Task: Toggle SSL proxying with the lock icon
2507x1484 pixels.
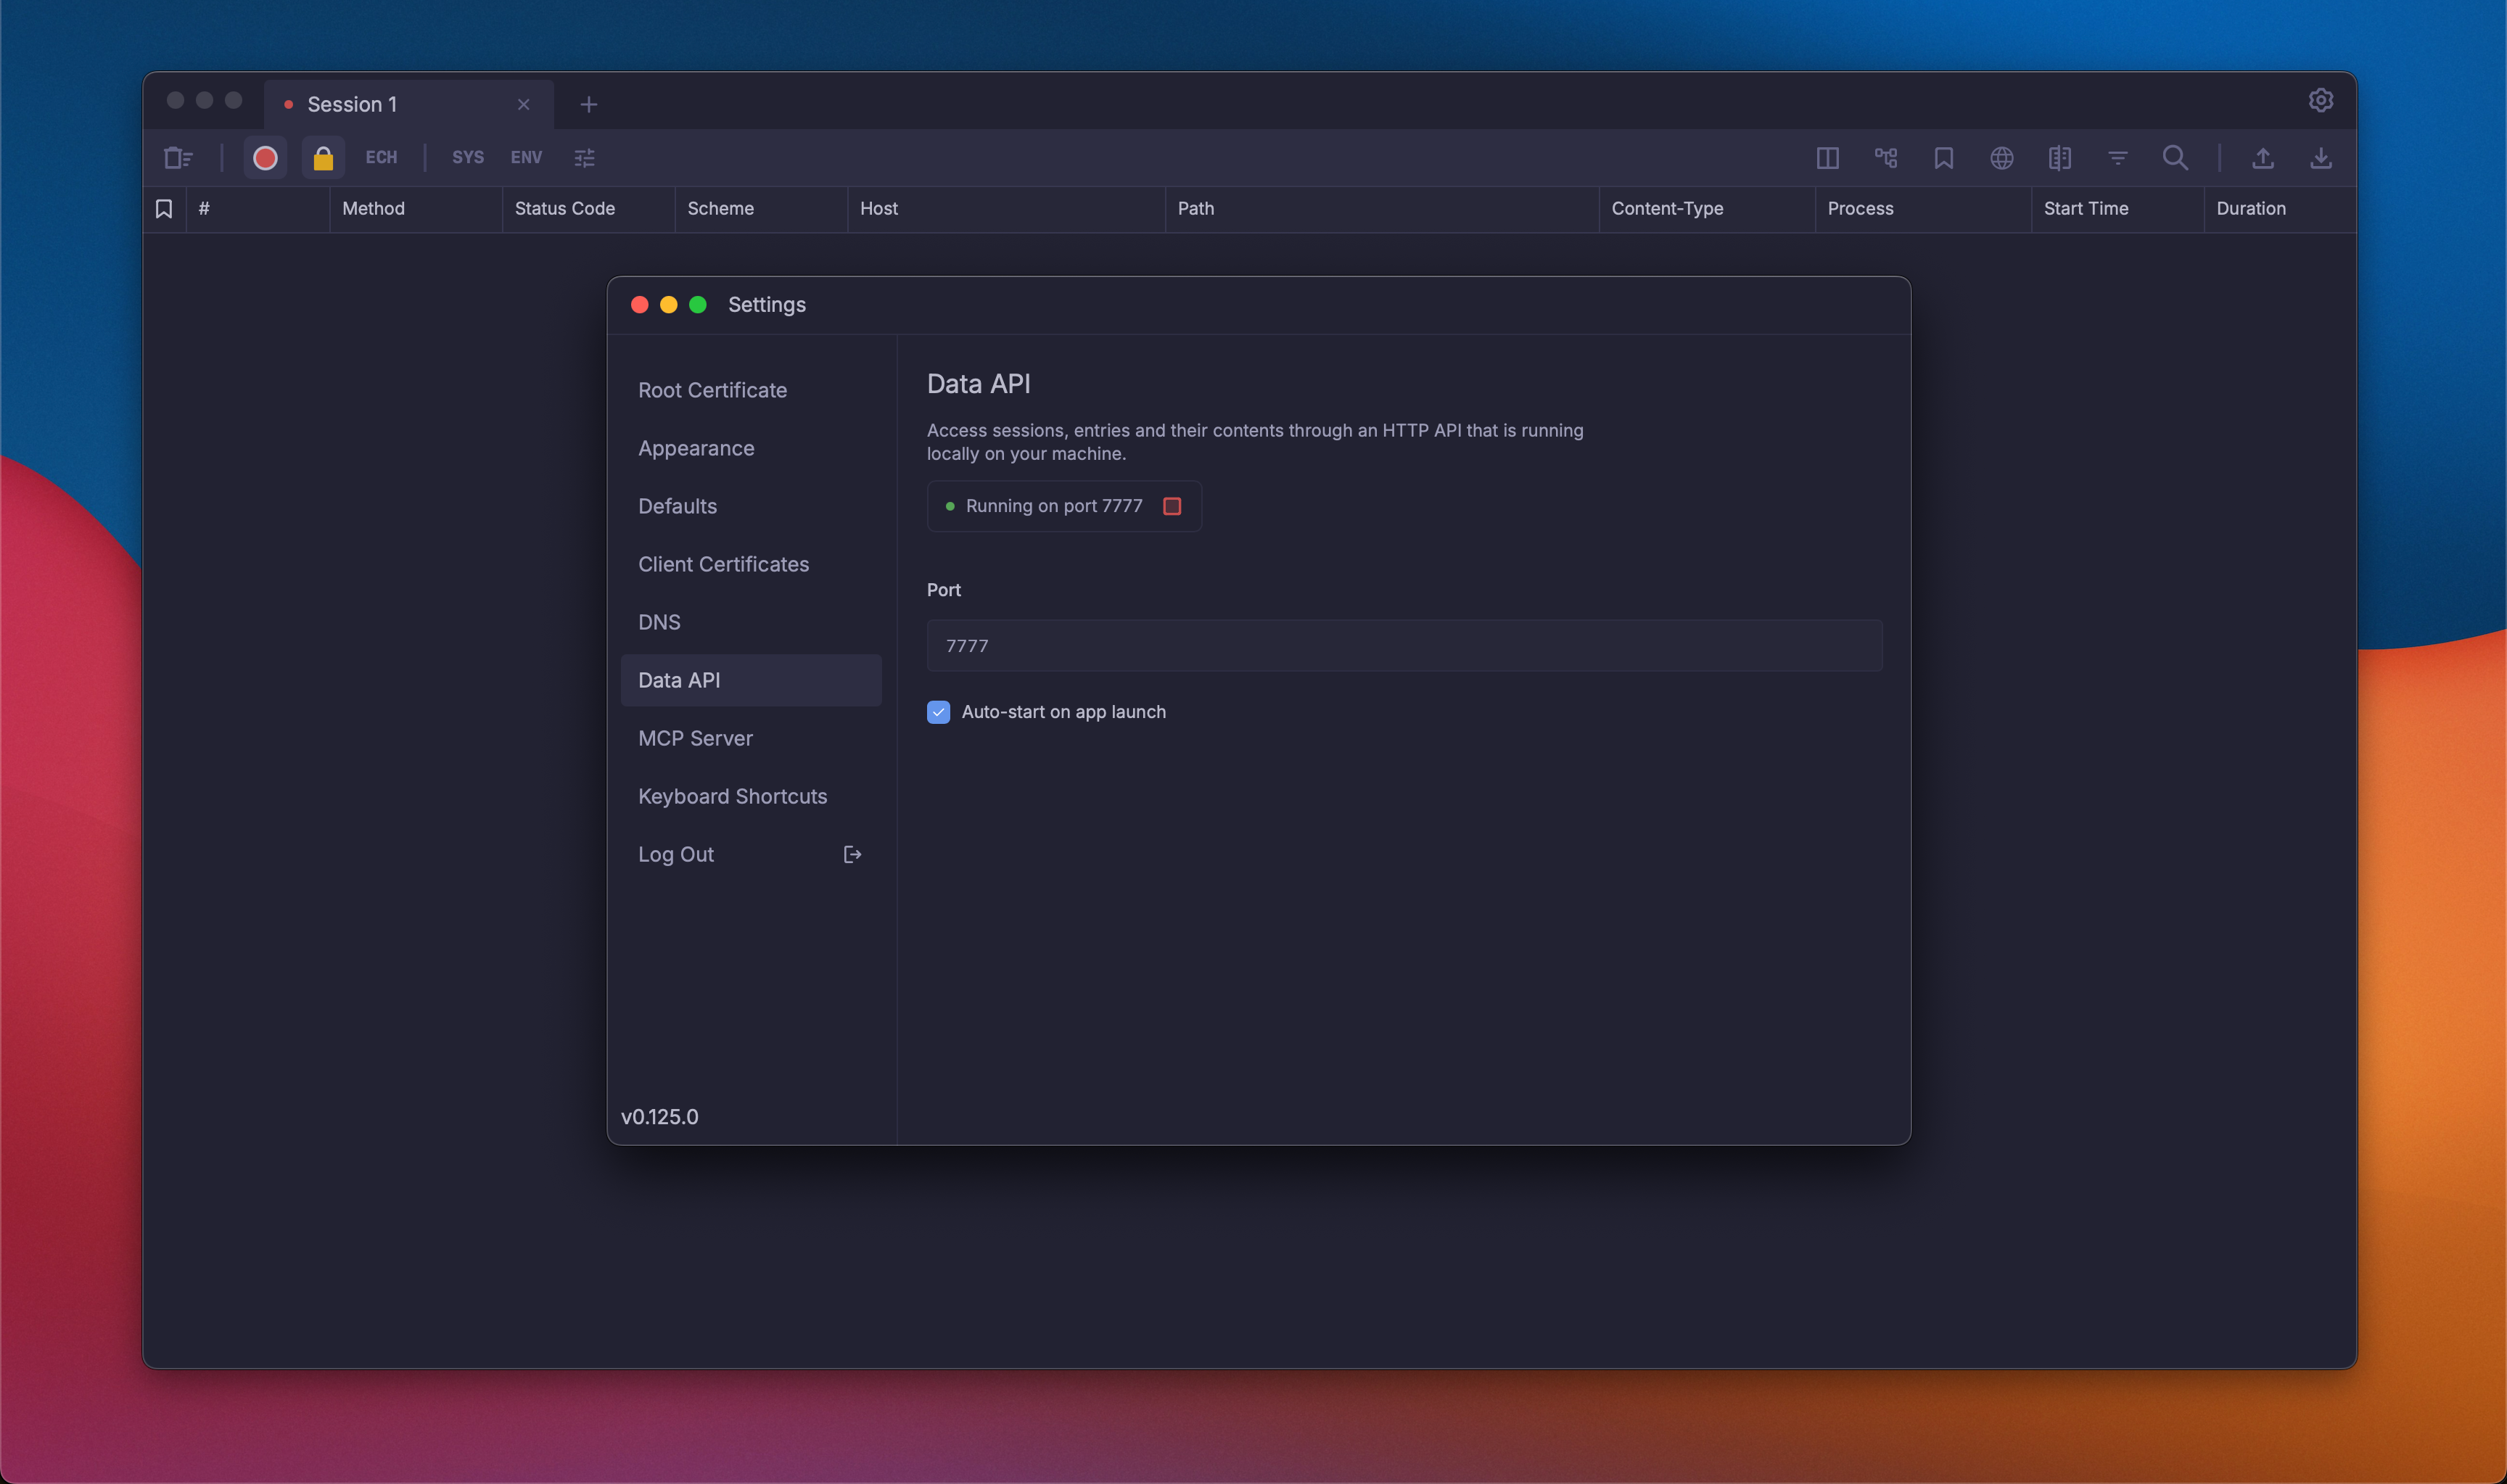Action: [323, 157]
